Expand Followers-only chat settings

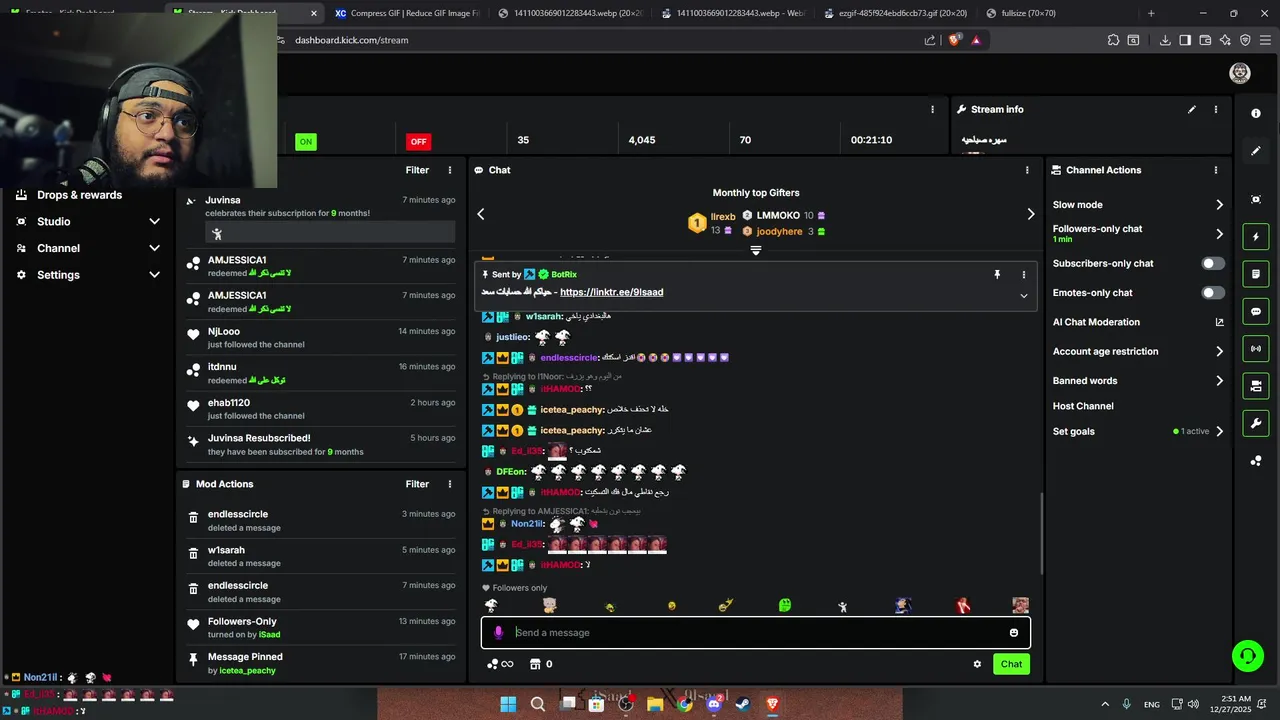coord(1219,234)
